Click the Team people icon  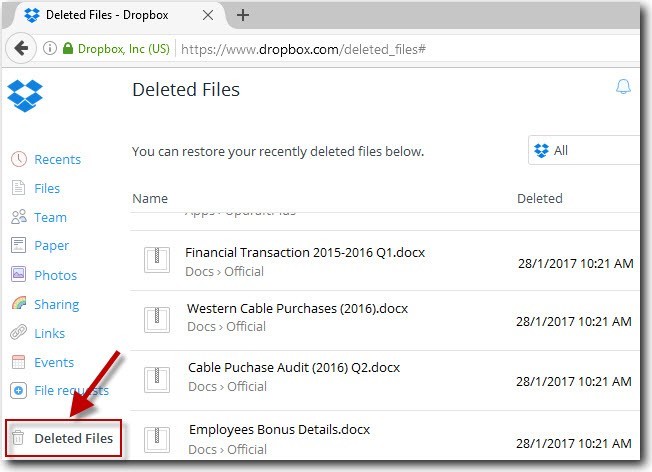pos(19,217)
